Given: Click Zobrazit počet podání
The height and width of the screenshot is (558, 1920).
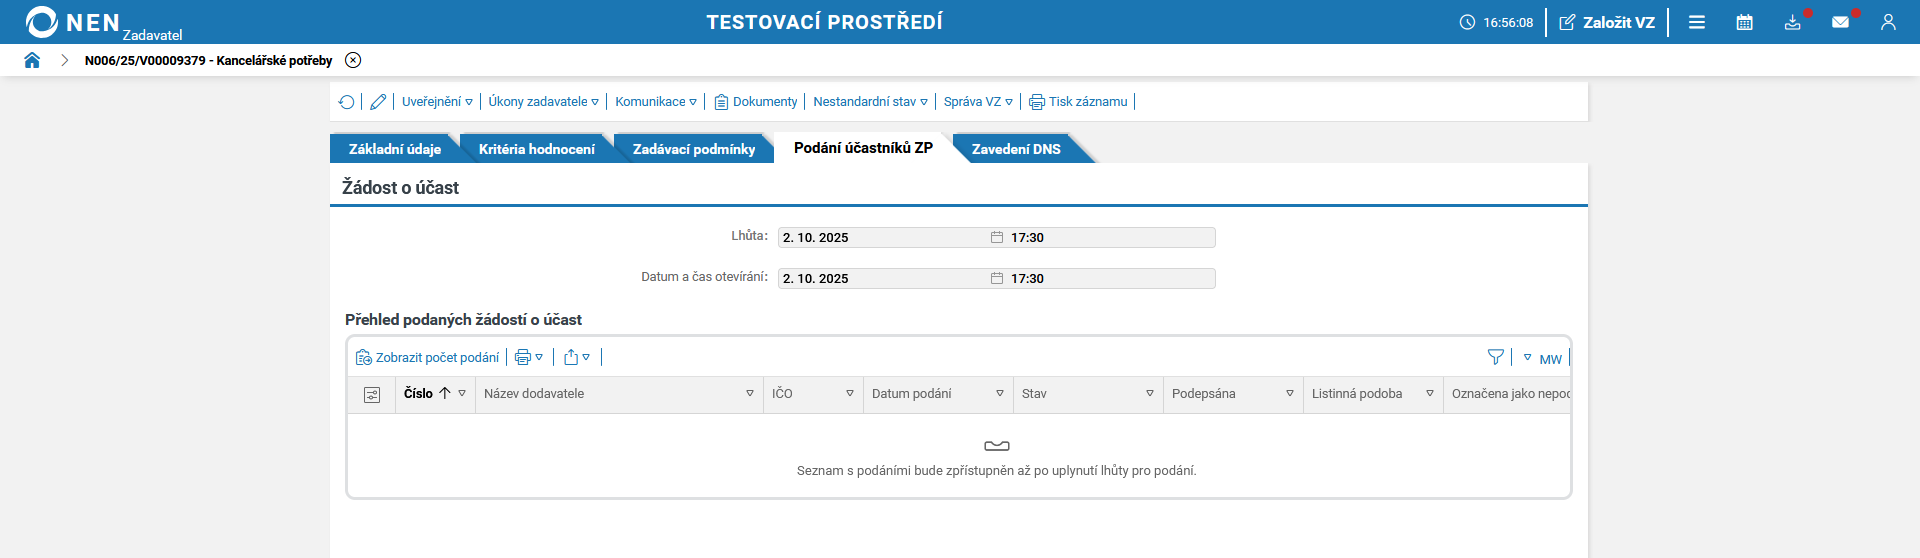Looking at the screenshot, I should point(427,357).
